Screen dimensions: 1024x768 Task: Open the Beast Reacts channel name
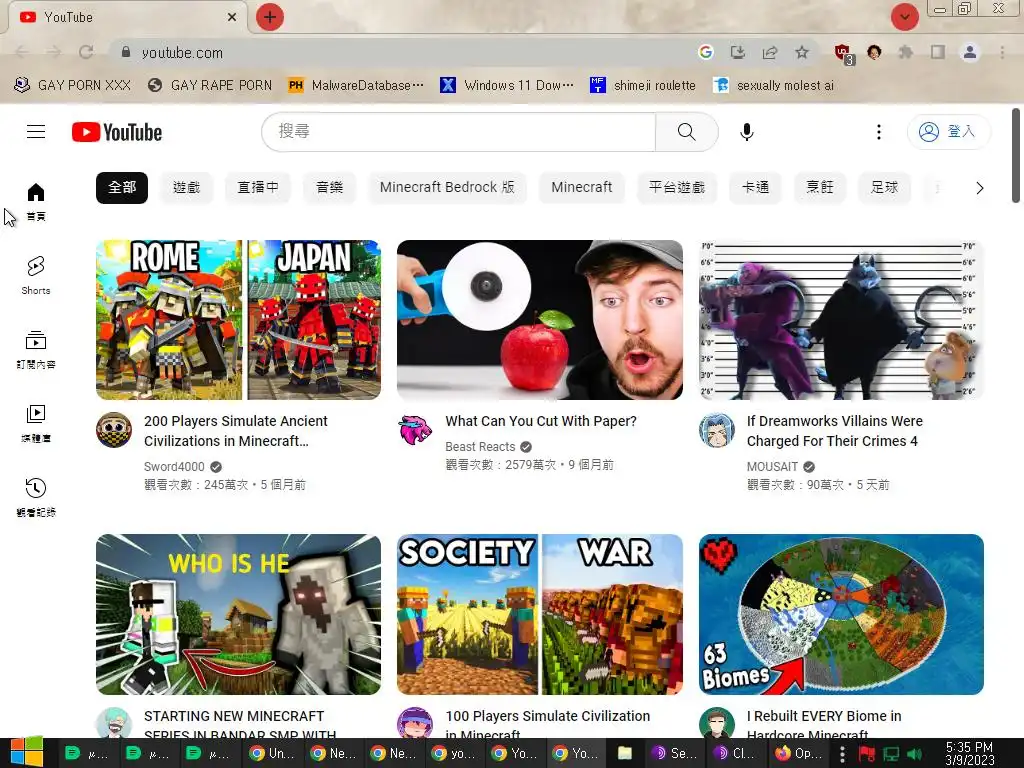coord(480,447)
